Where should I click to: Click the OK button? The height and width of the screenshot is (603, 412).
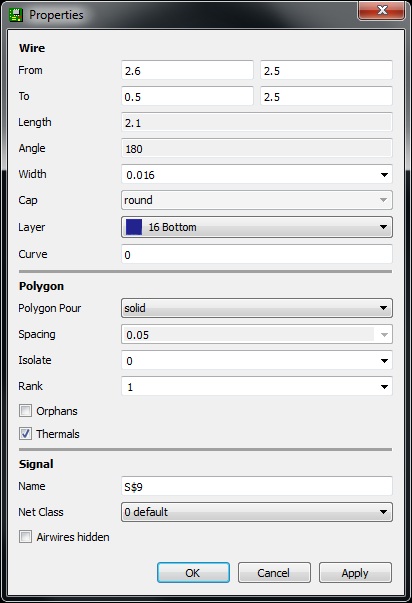[x=193, y=573]
